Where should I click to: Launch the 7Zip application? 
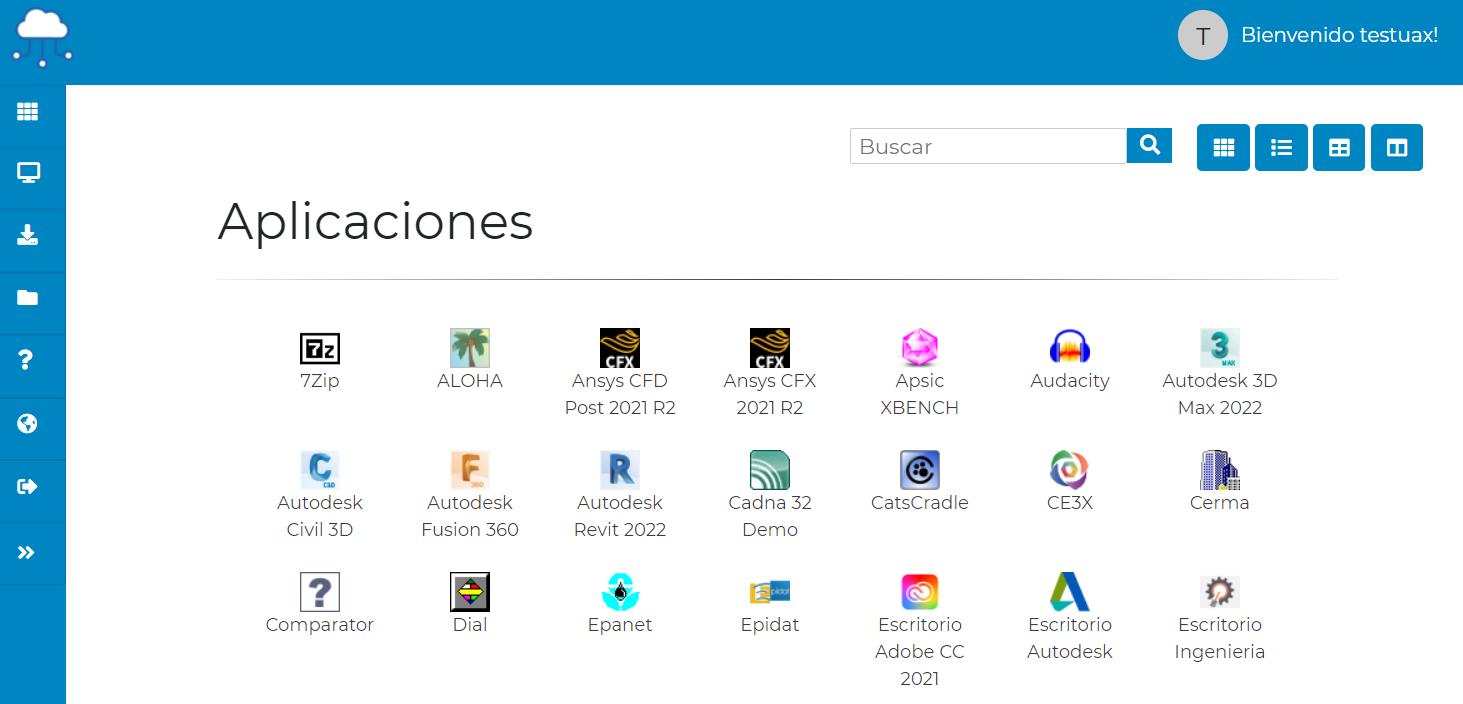click(x=320, y=361)
